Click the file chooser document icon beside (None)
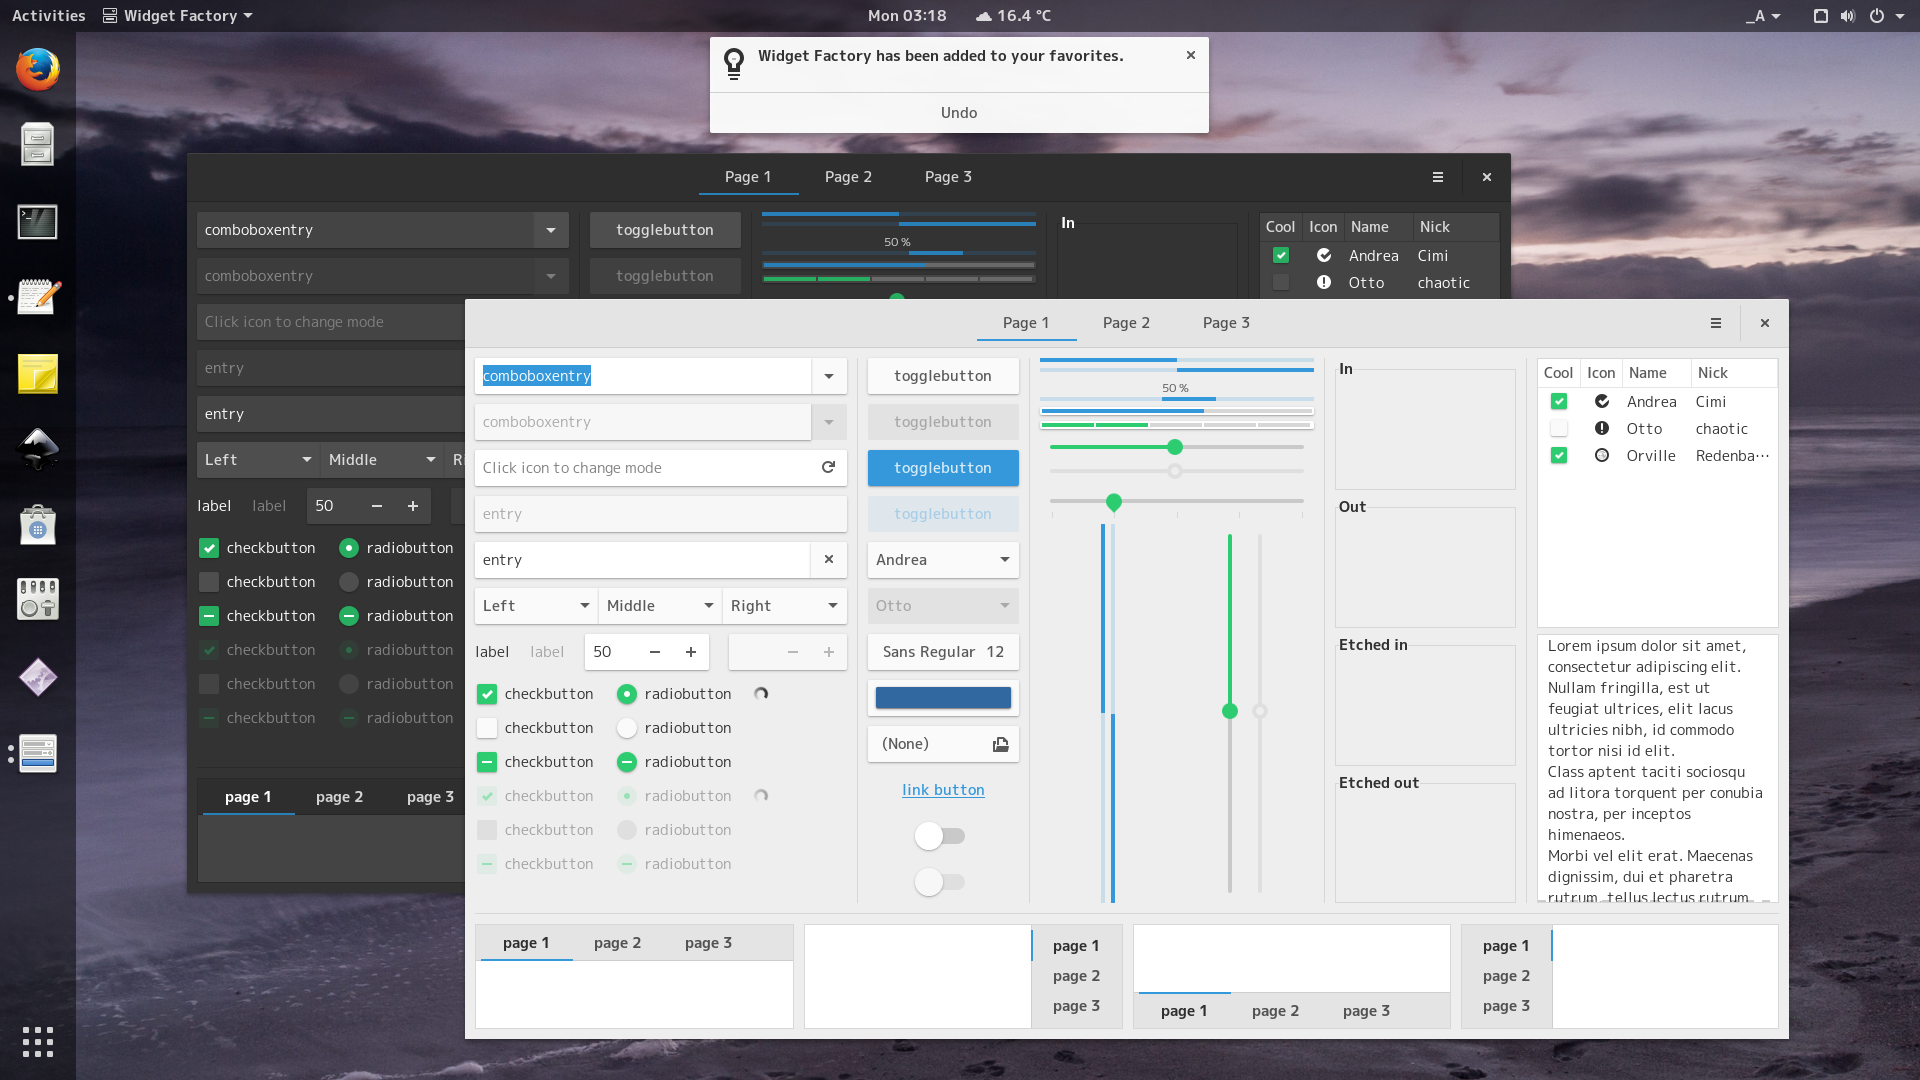This screenshot has height=1080, width=1920. [1000, 744]
